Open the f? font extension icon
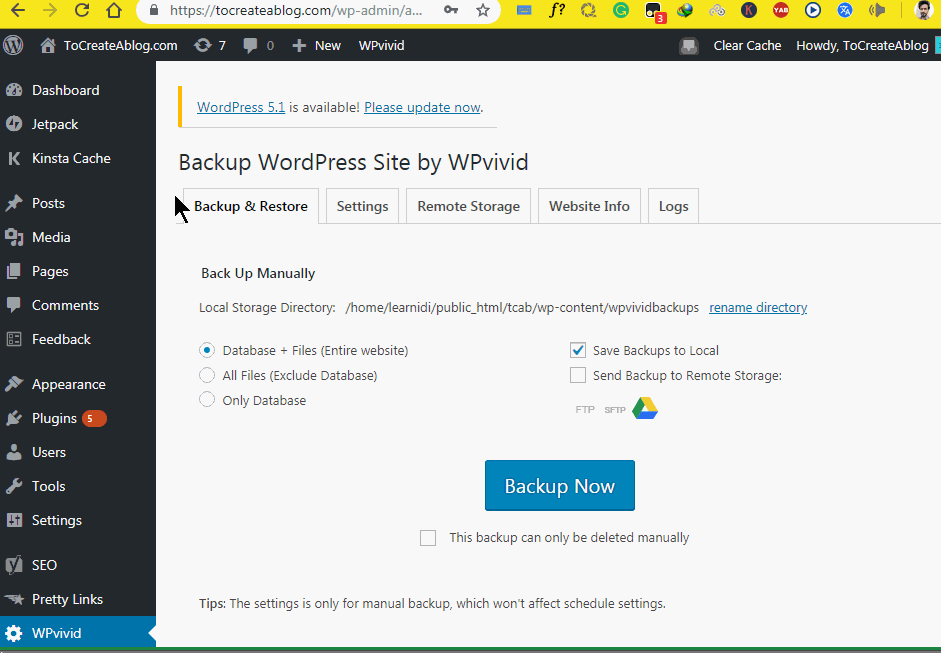The width and height of the screenshot is (941, 653). pos(557,10)
